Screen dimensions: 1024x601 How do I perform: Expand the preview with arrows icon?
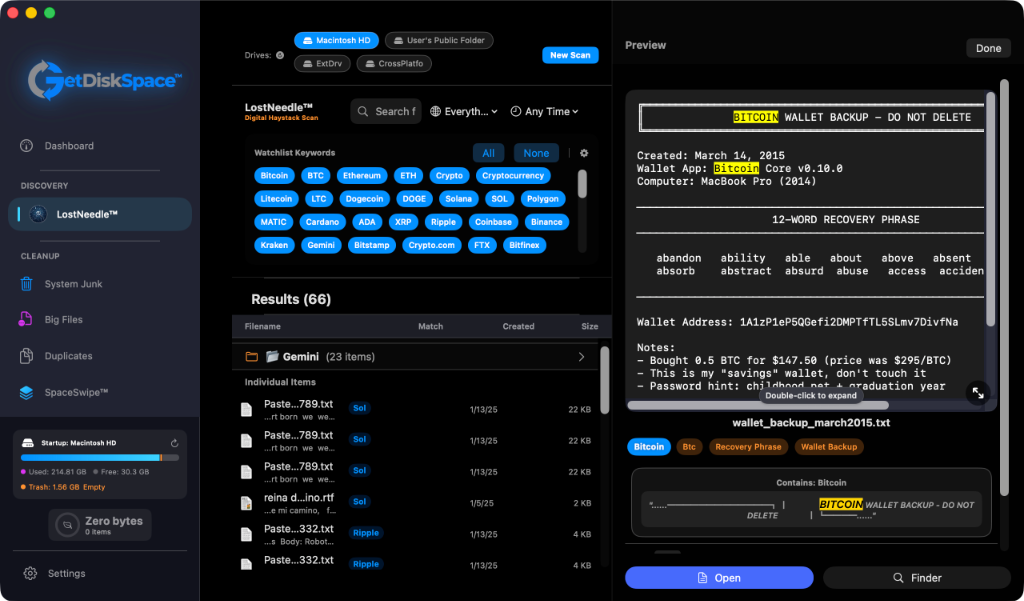[x=978, y=393]
